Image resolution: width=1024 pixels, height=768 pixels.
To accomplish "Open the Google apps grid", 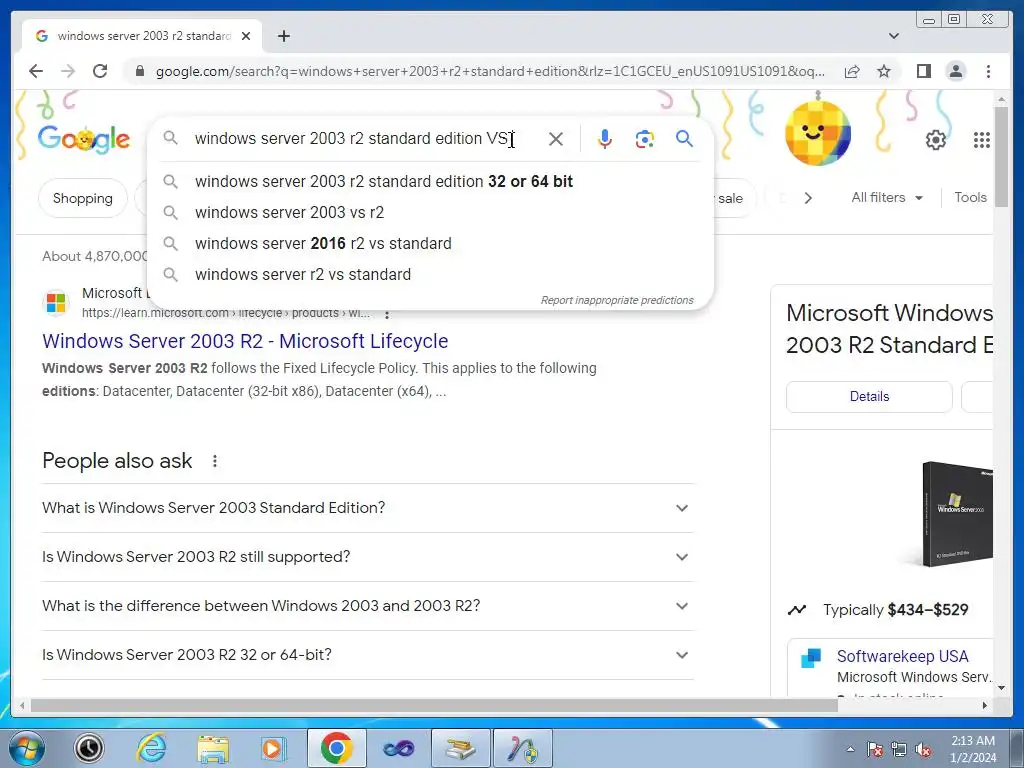I will (982, 140).
